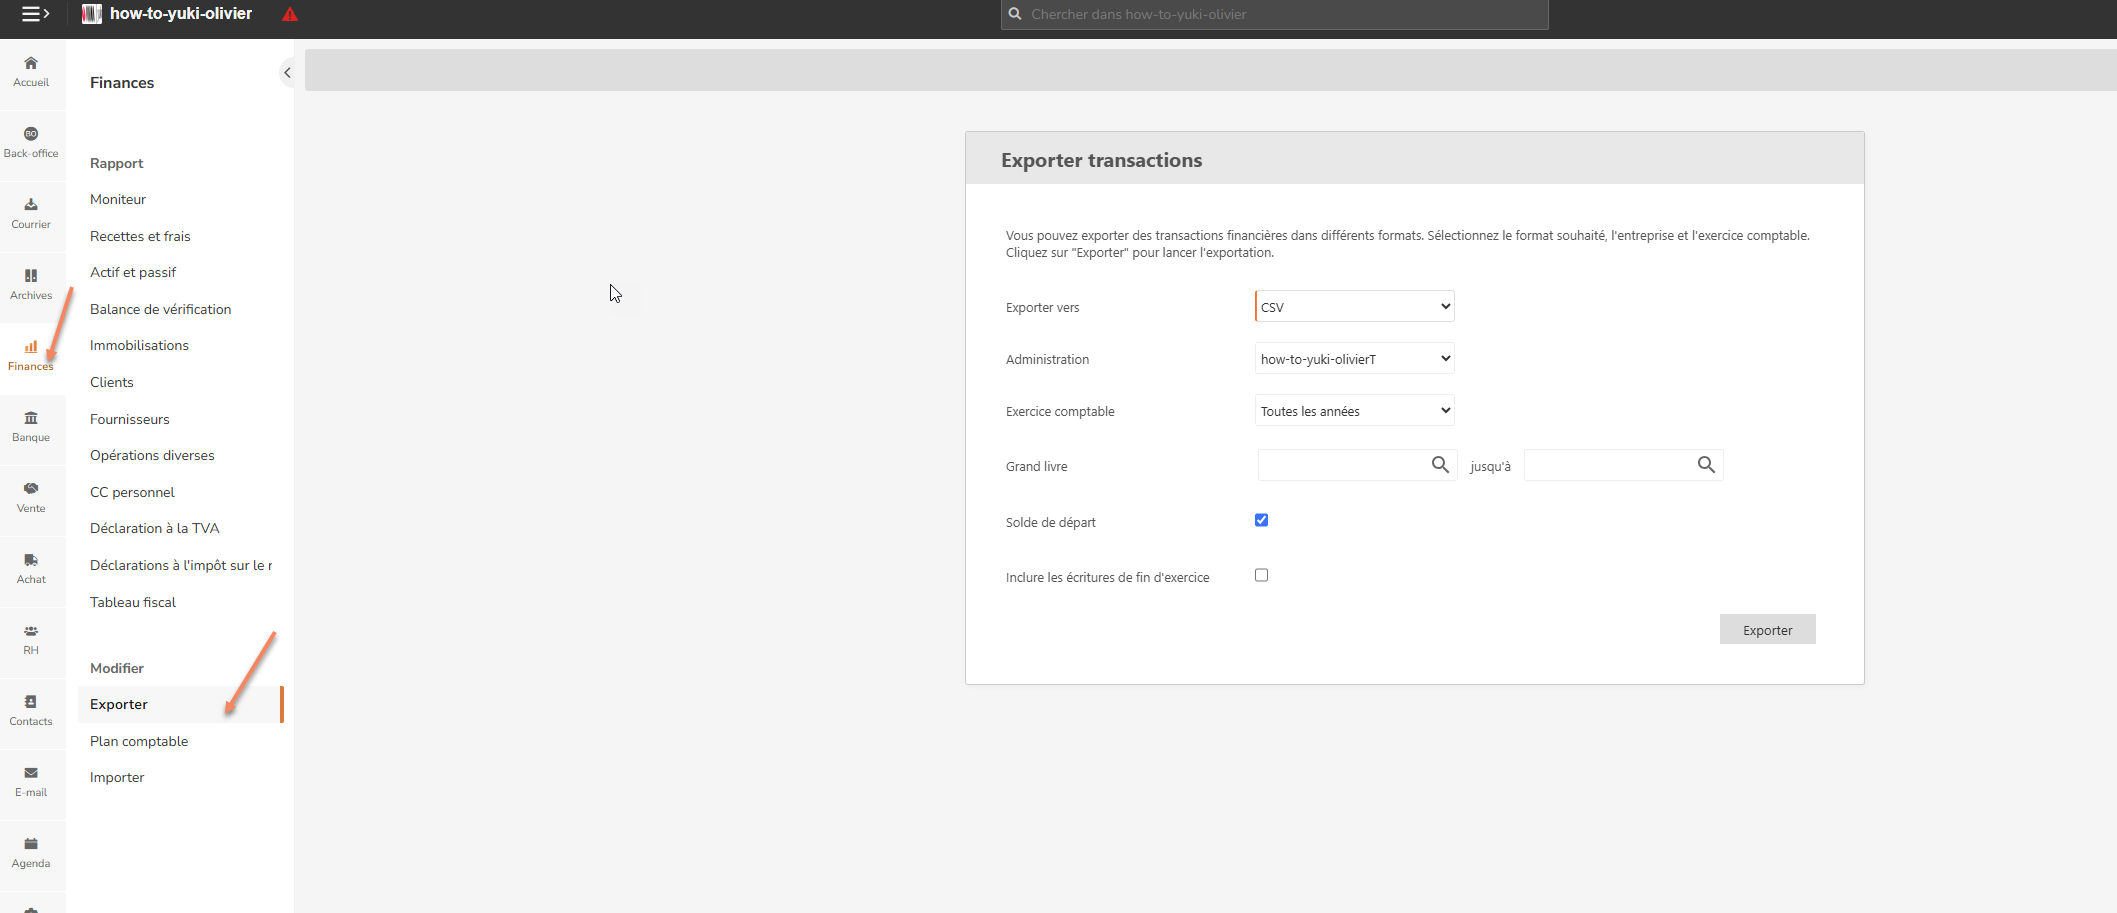Viewport: 2117px width, 913px height.
Task: Open Déclarations à l'impôt sur le revenu
Action: (x=180, y=565)
